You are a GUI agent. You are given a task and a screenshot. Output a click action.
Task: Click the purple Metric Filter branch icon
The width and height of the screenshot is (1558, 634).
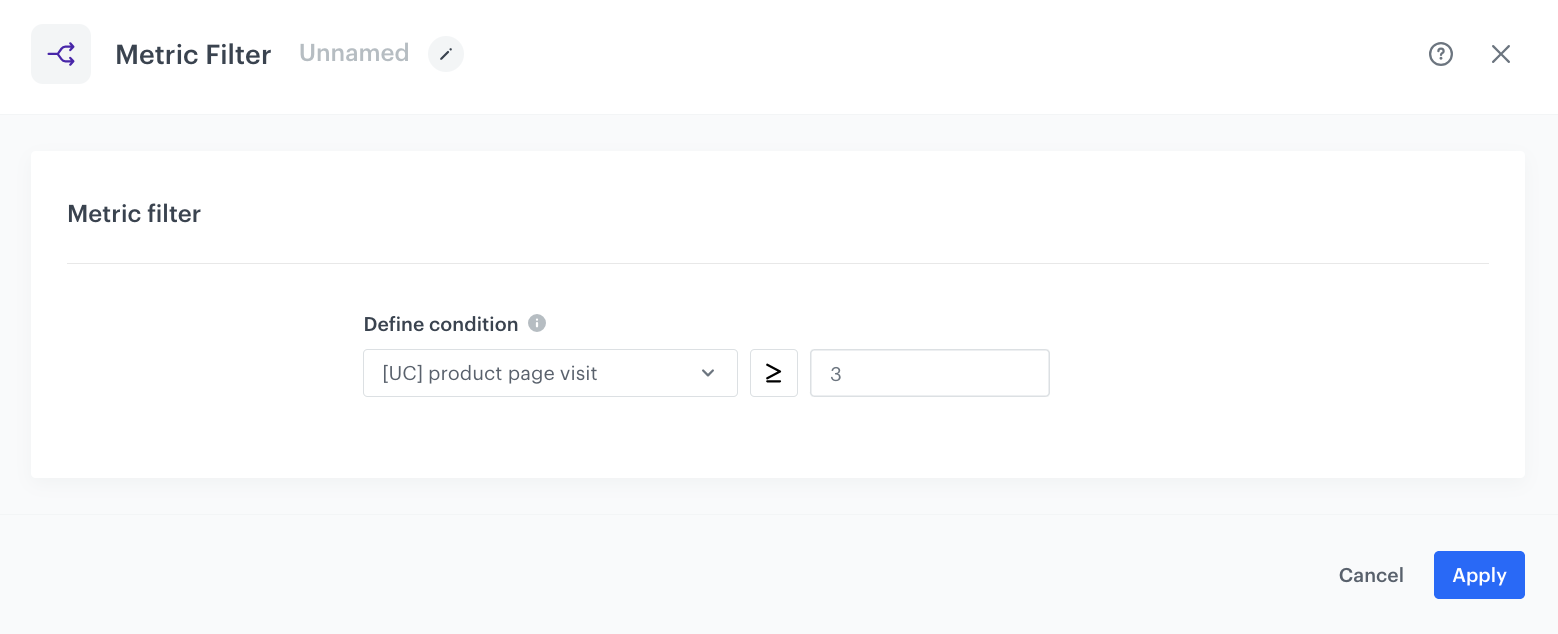click(x=61, y=54)
